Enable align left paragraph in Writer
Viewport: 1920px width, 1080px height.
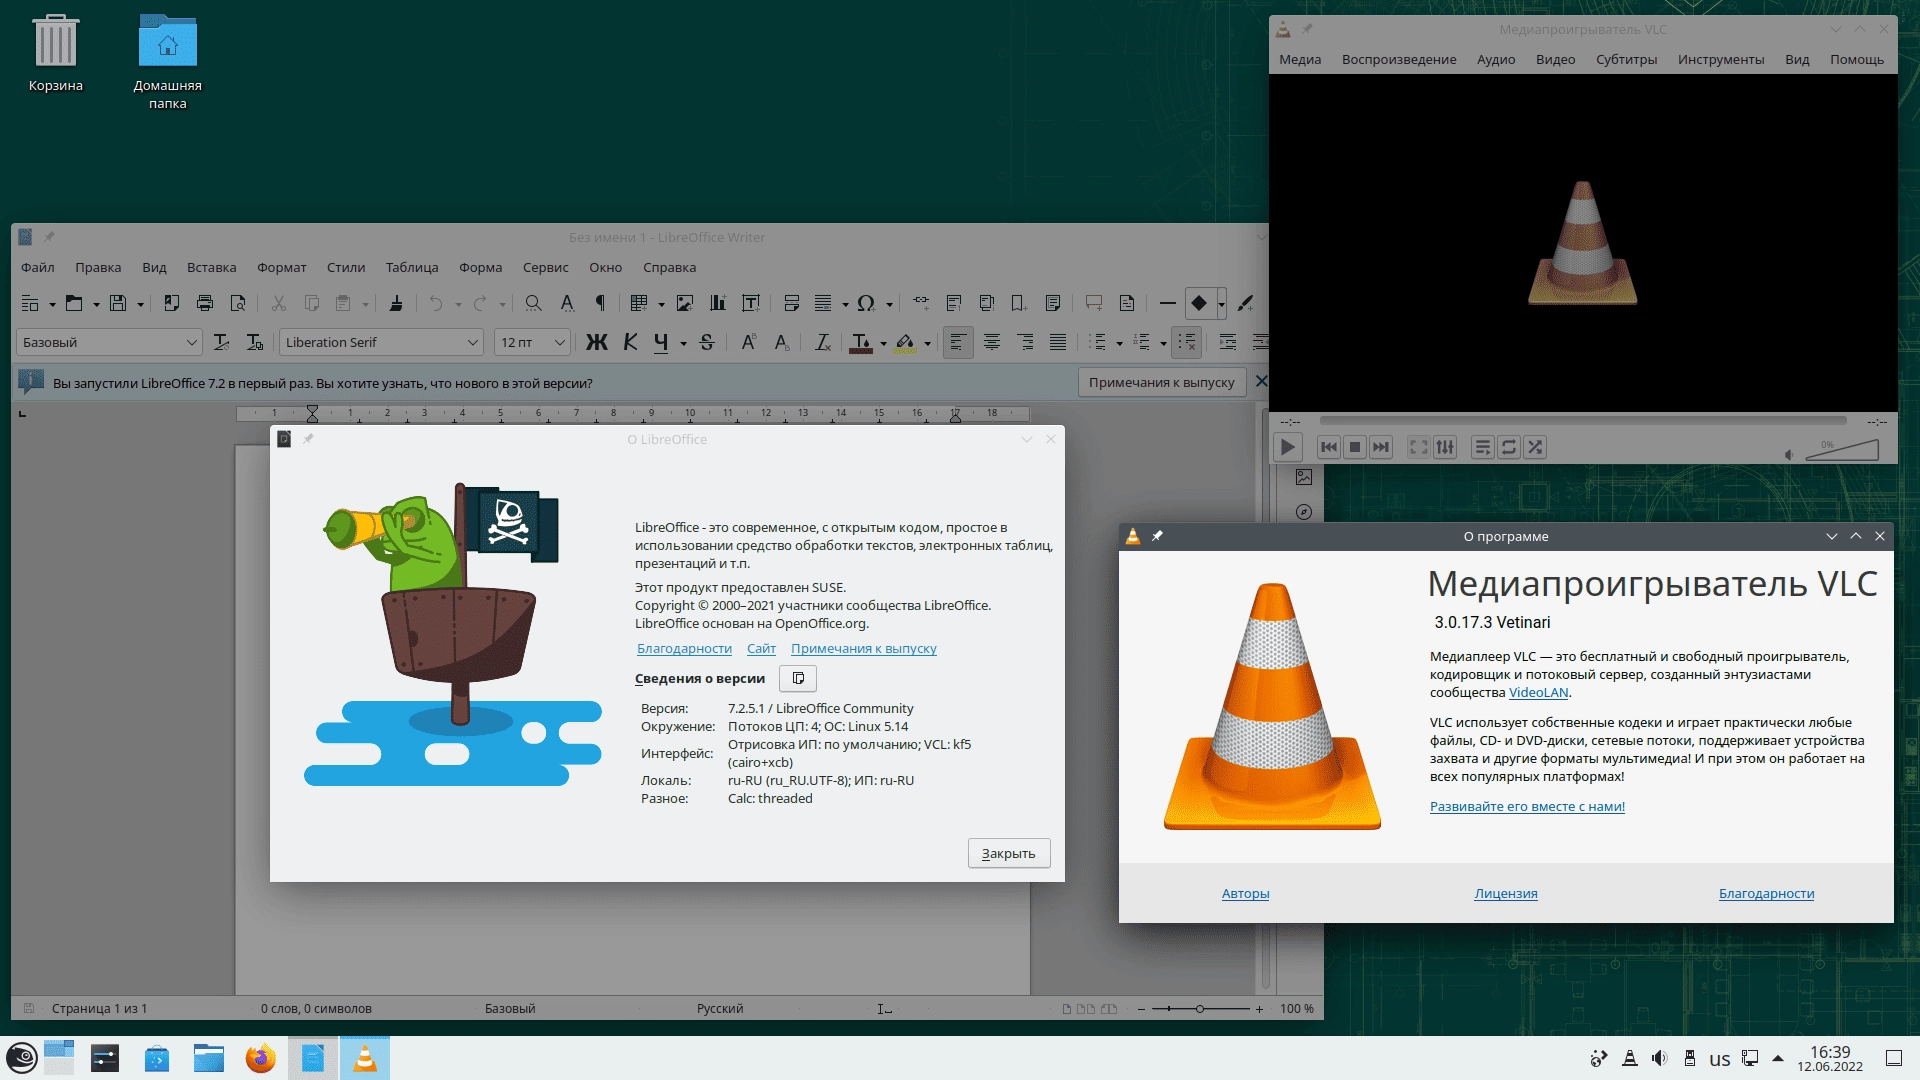[958, 342]
